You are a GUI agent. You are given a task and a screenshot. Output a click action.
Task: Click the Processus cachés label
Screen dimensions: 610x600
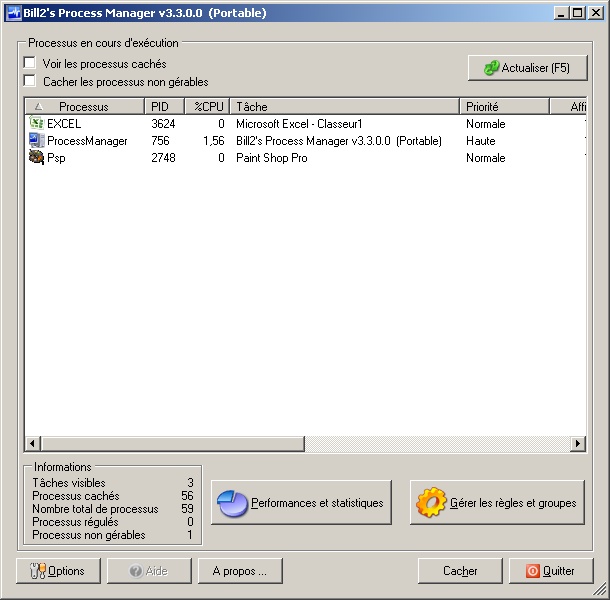[x=76, y=496]
